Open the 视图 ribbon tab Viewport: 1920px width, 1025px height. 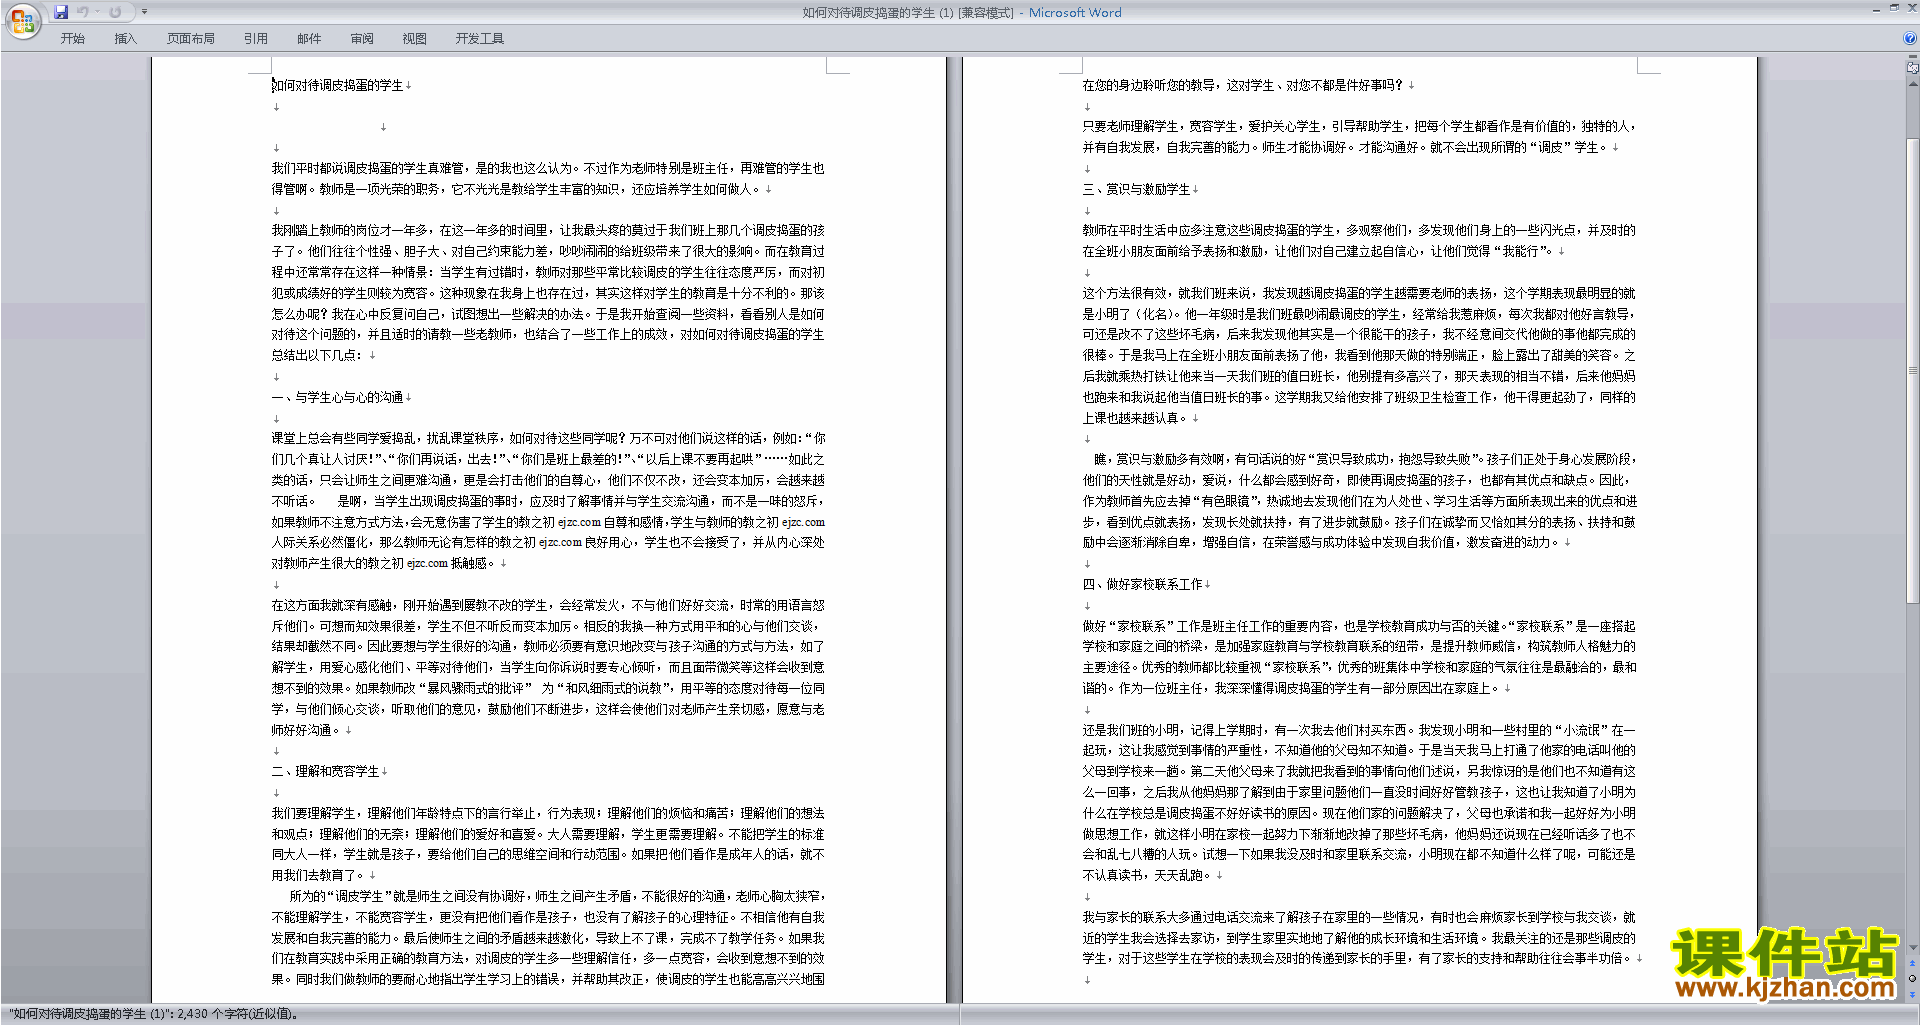(x=415, y=39)
